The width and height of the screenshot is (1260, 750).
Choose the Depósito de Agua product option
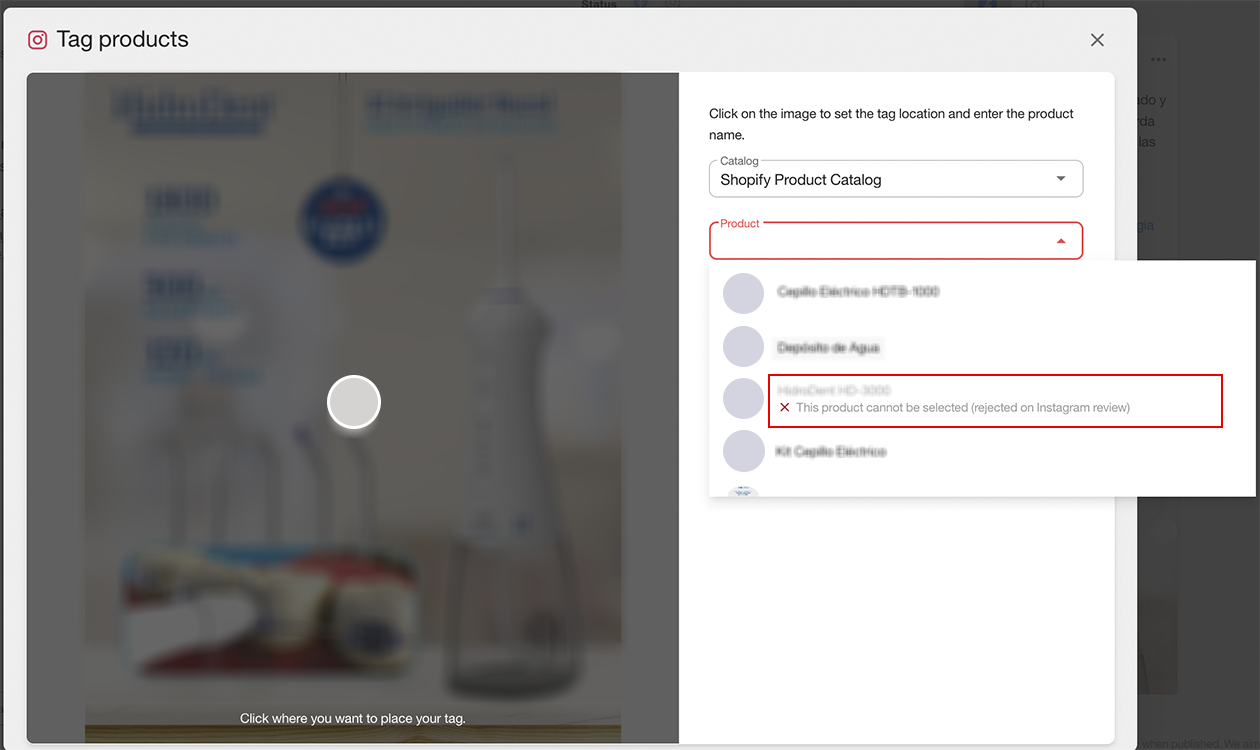828,347
